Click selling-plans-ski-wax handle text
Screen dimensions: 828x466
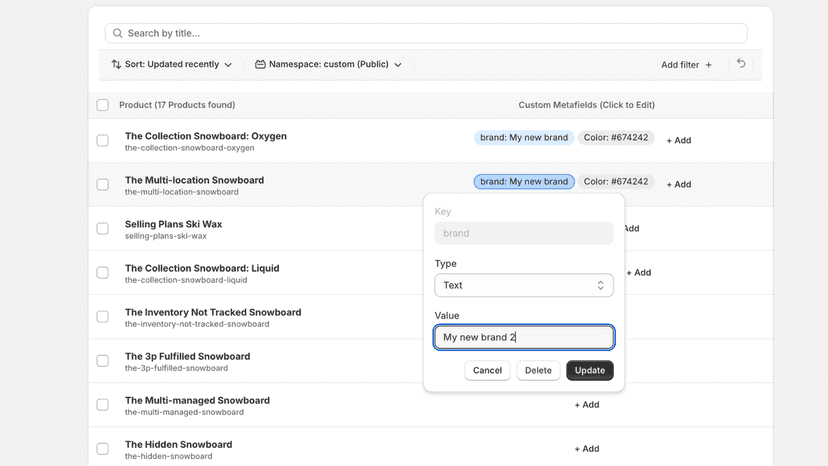[166, 236]
